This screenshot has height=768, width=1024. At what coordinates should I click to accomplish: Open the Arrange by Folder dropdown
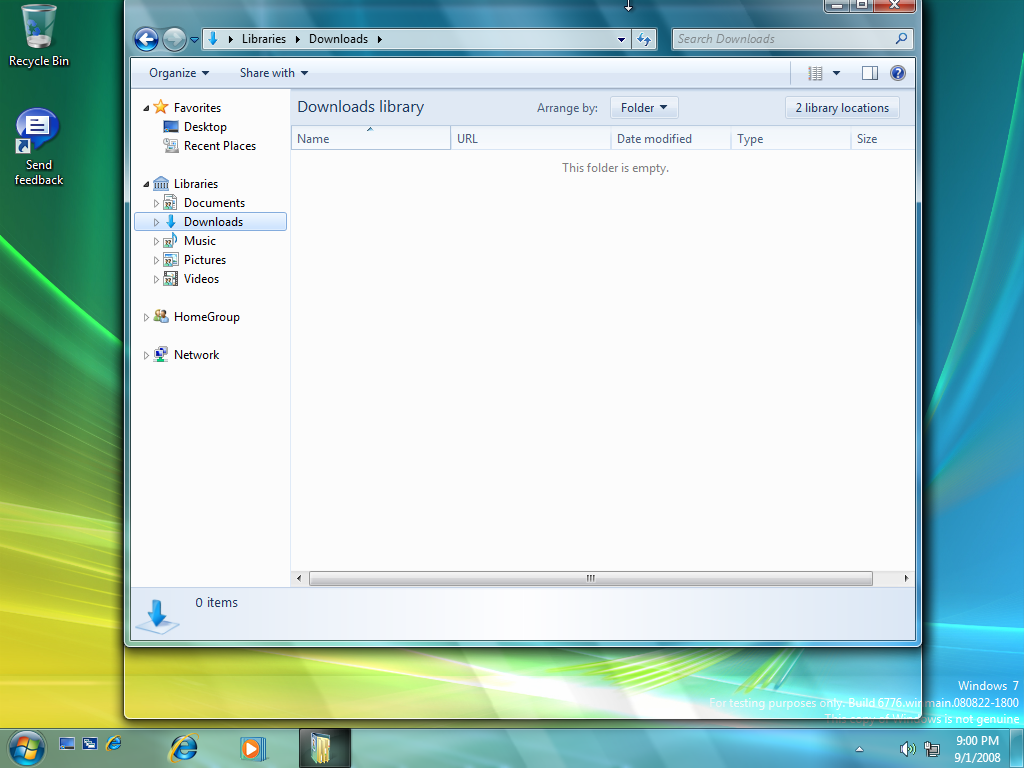pos(644,108)
